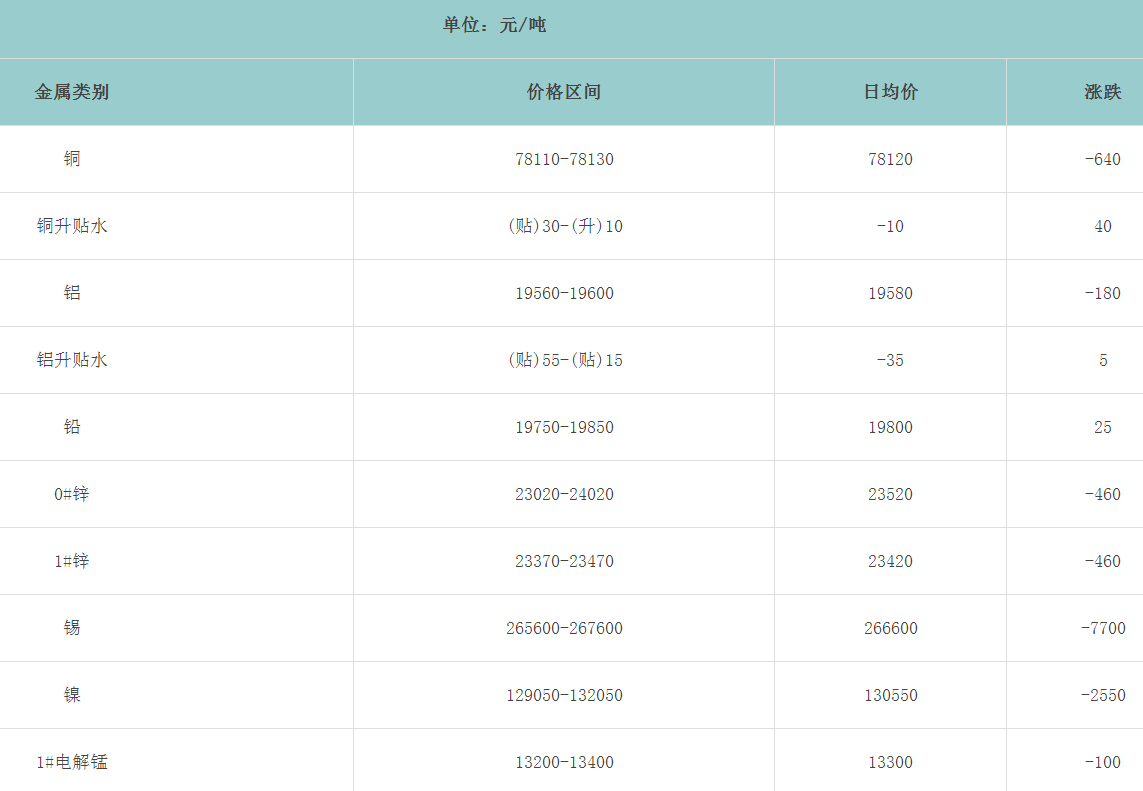Click the 单位：元/吨 unit caption

click(x=495, y=25)
